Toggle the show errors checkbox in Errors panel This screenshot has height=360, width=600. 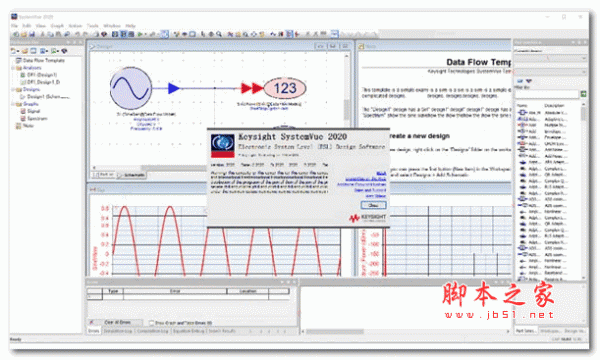coord(151,323)
